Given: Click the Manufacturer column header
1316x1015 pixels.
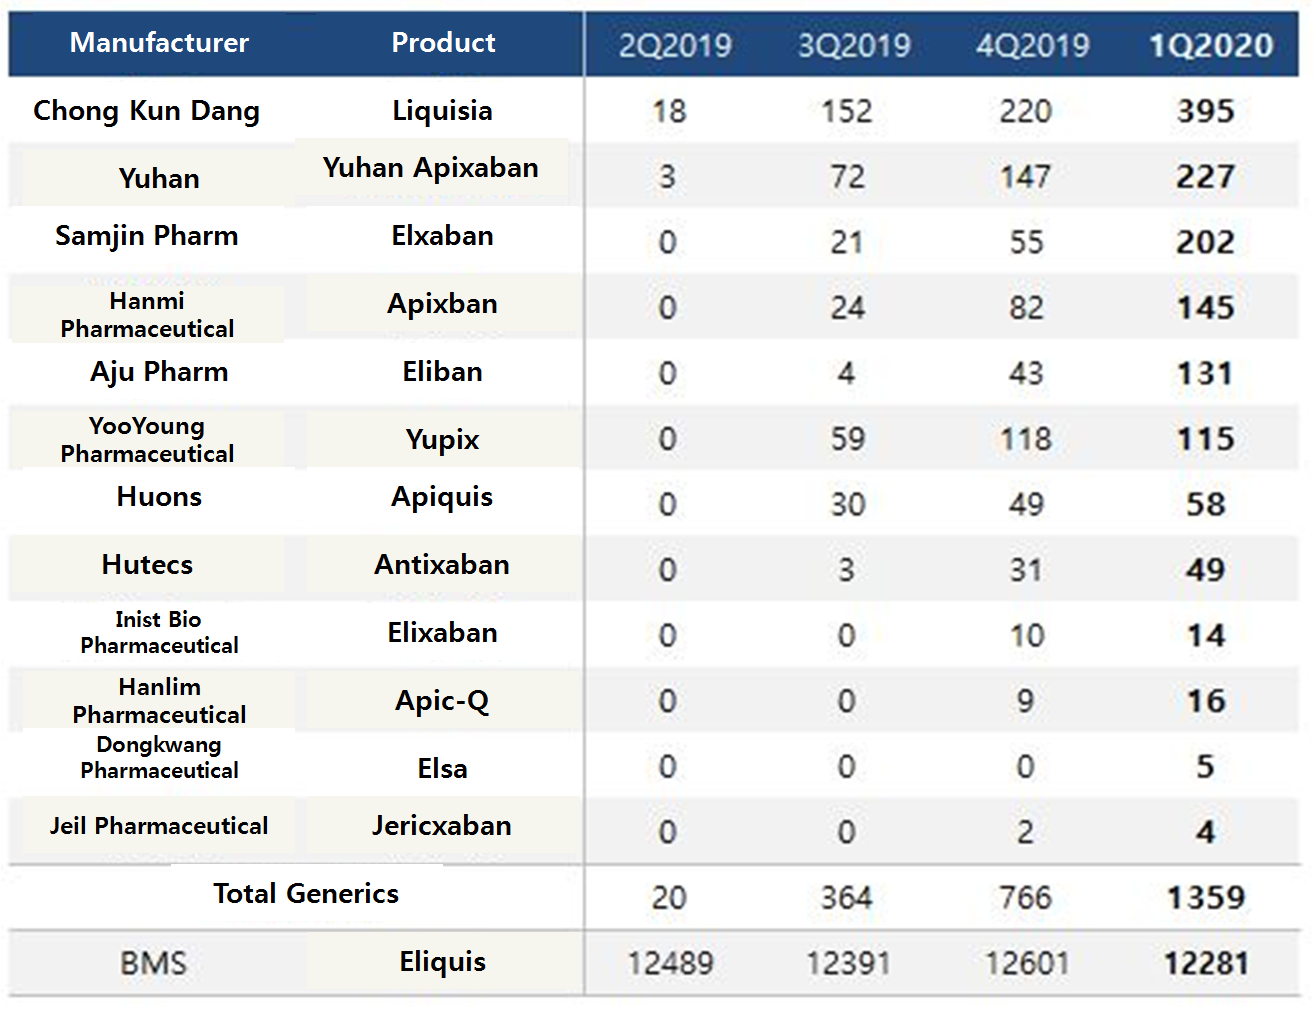Looking at the screenshot, I should tap(159, 43).
